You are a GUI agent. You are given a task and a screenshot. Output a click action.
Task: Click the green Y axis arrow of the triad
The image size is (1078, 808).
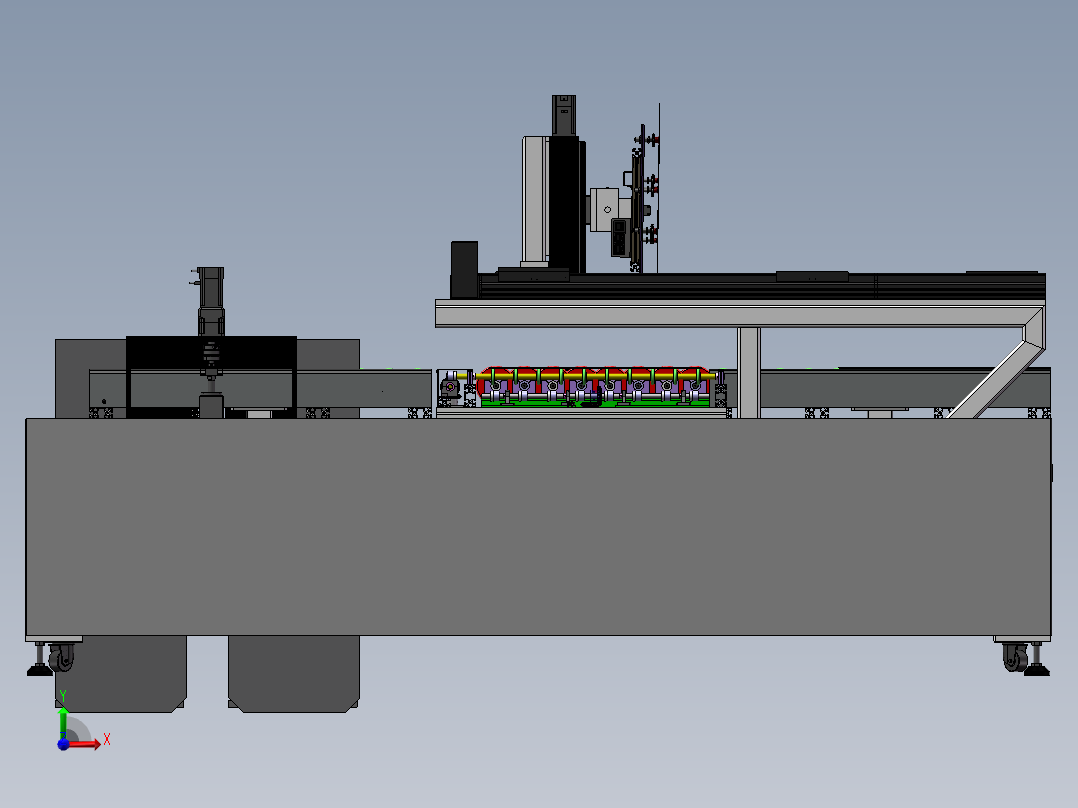(63, 721)
